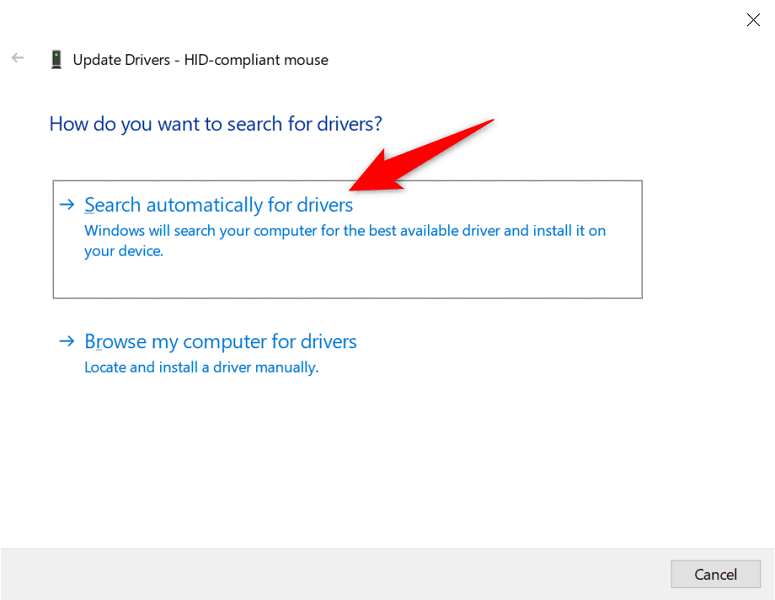Click the device icon beside Update Drivers title
775x600 pixels.
point(56,59)
